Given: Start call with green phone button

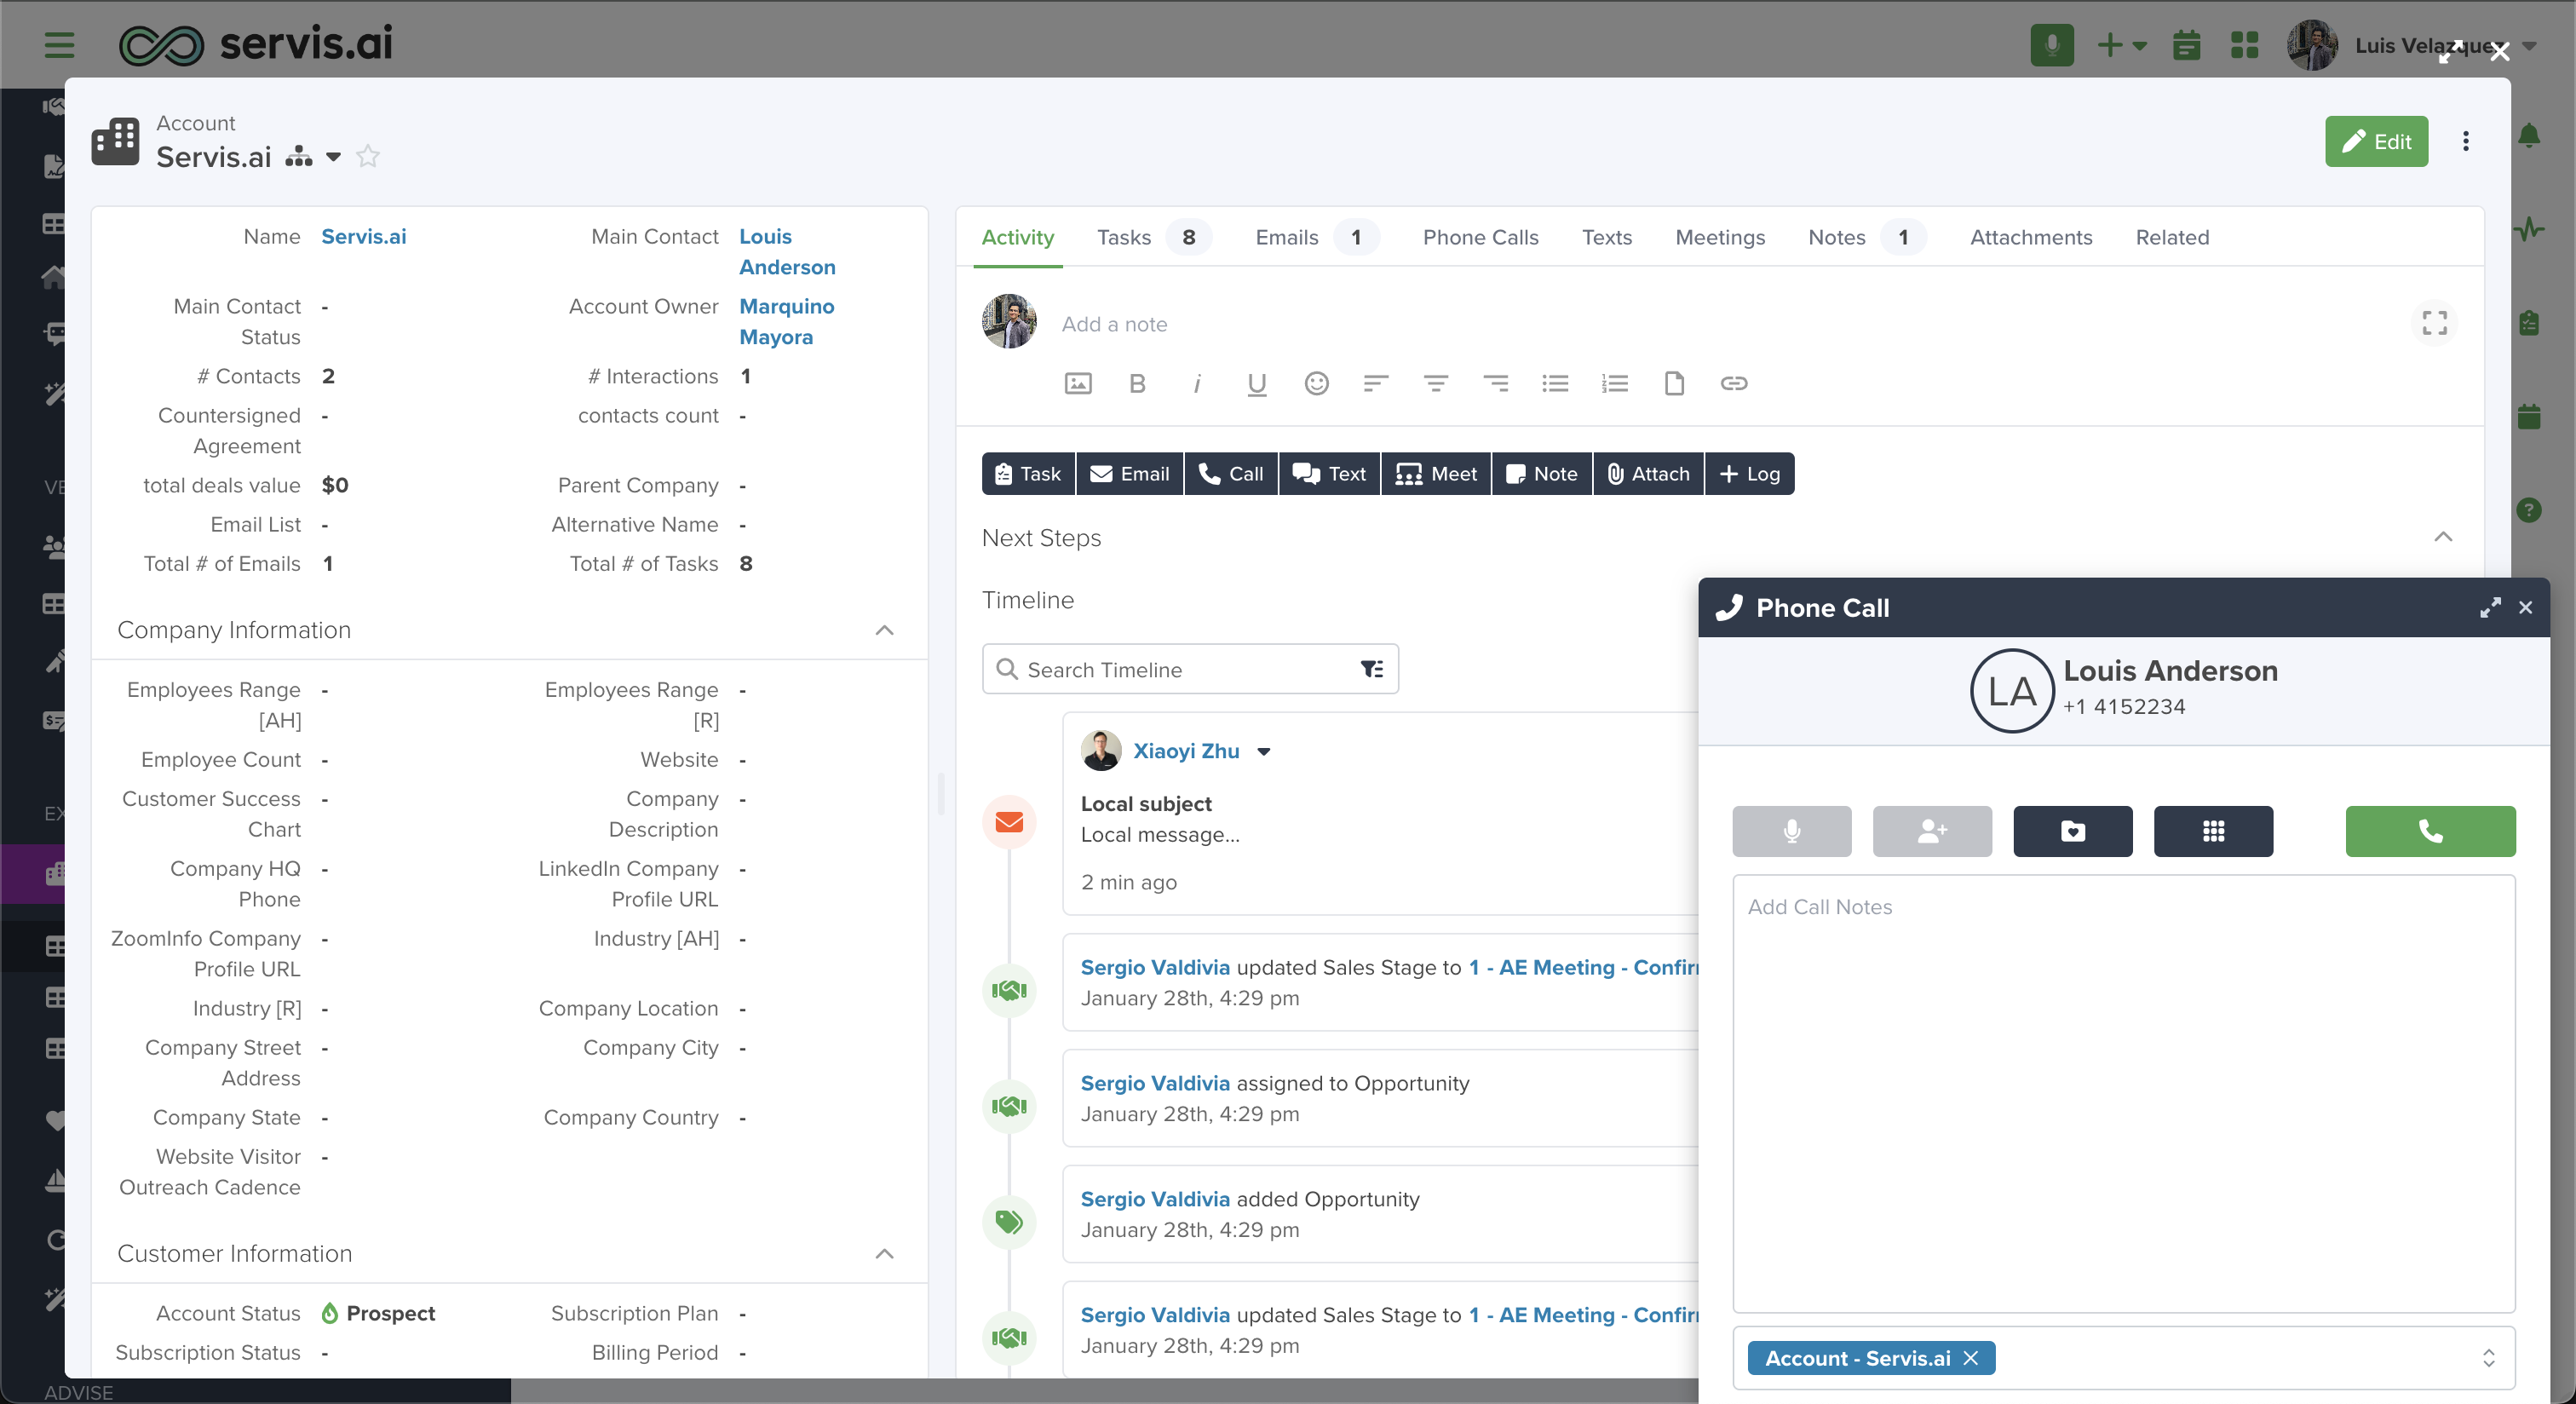Looking at the screenshot, I should tap(2430, 831).
